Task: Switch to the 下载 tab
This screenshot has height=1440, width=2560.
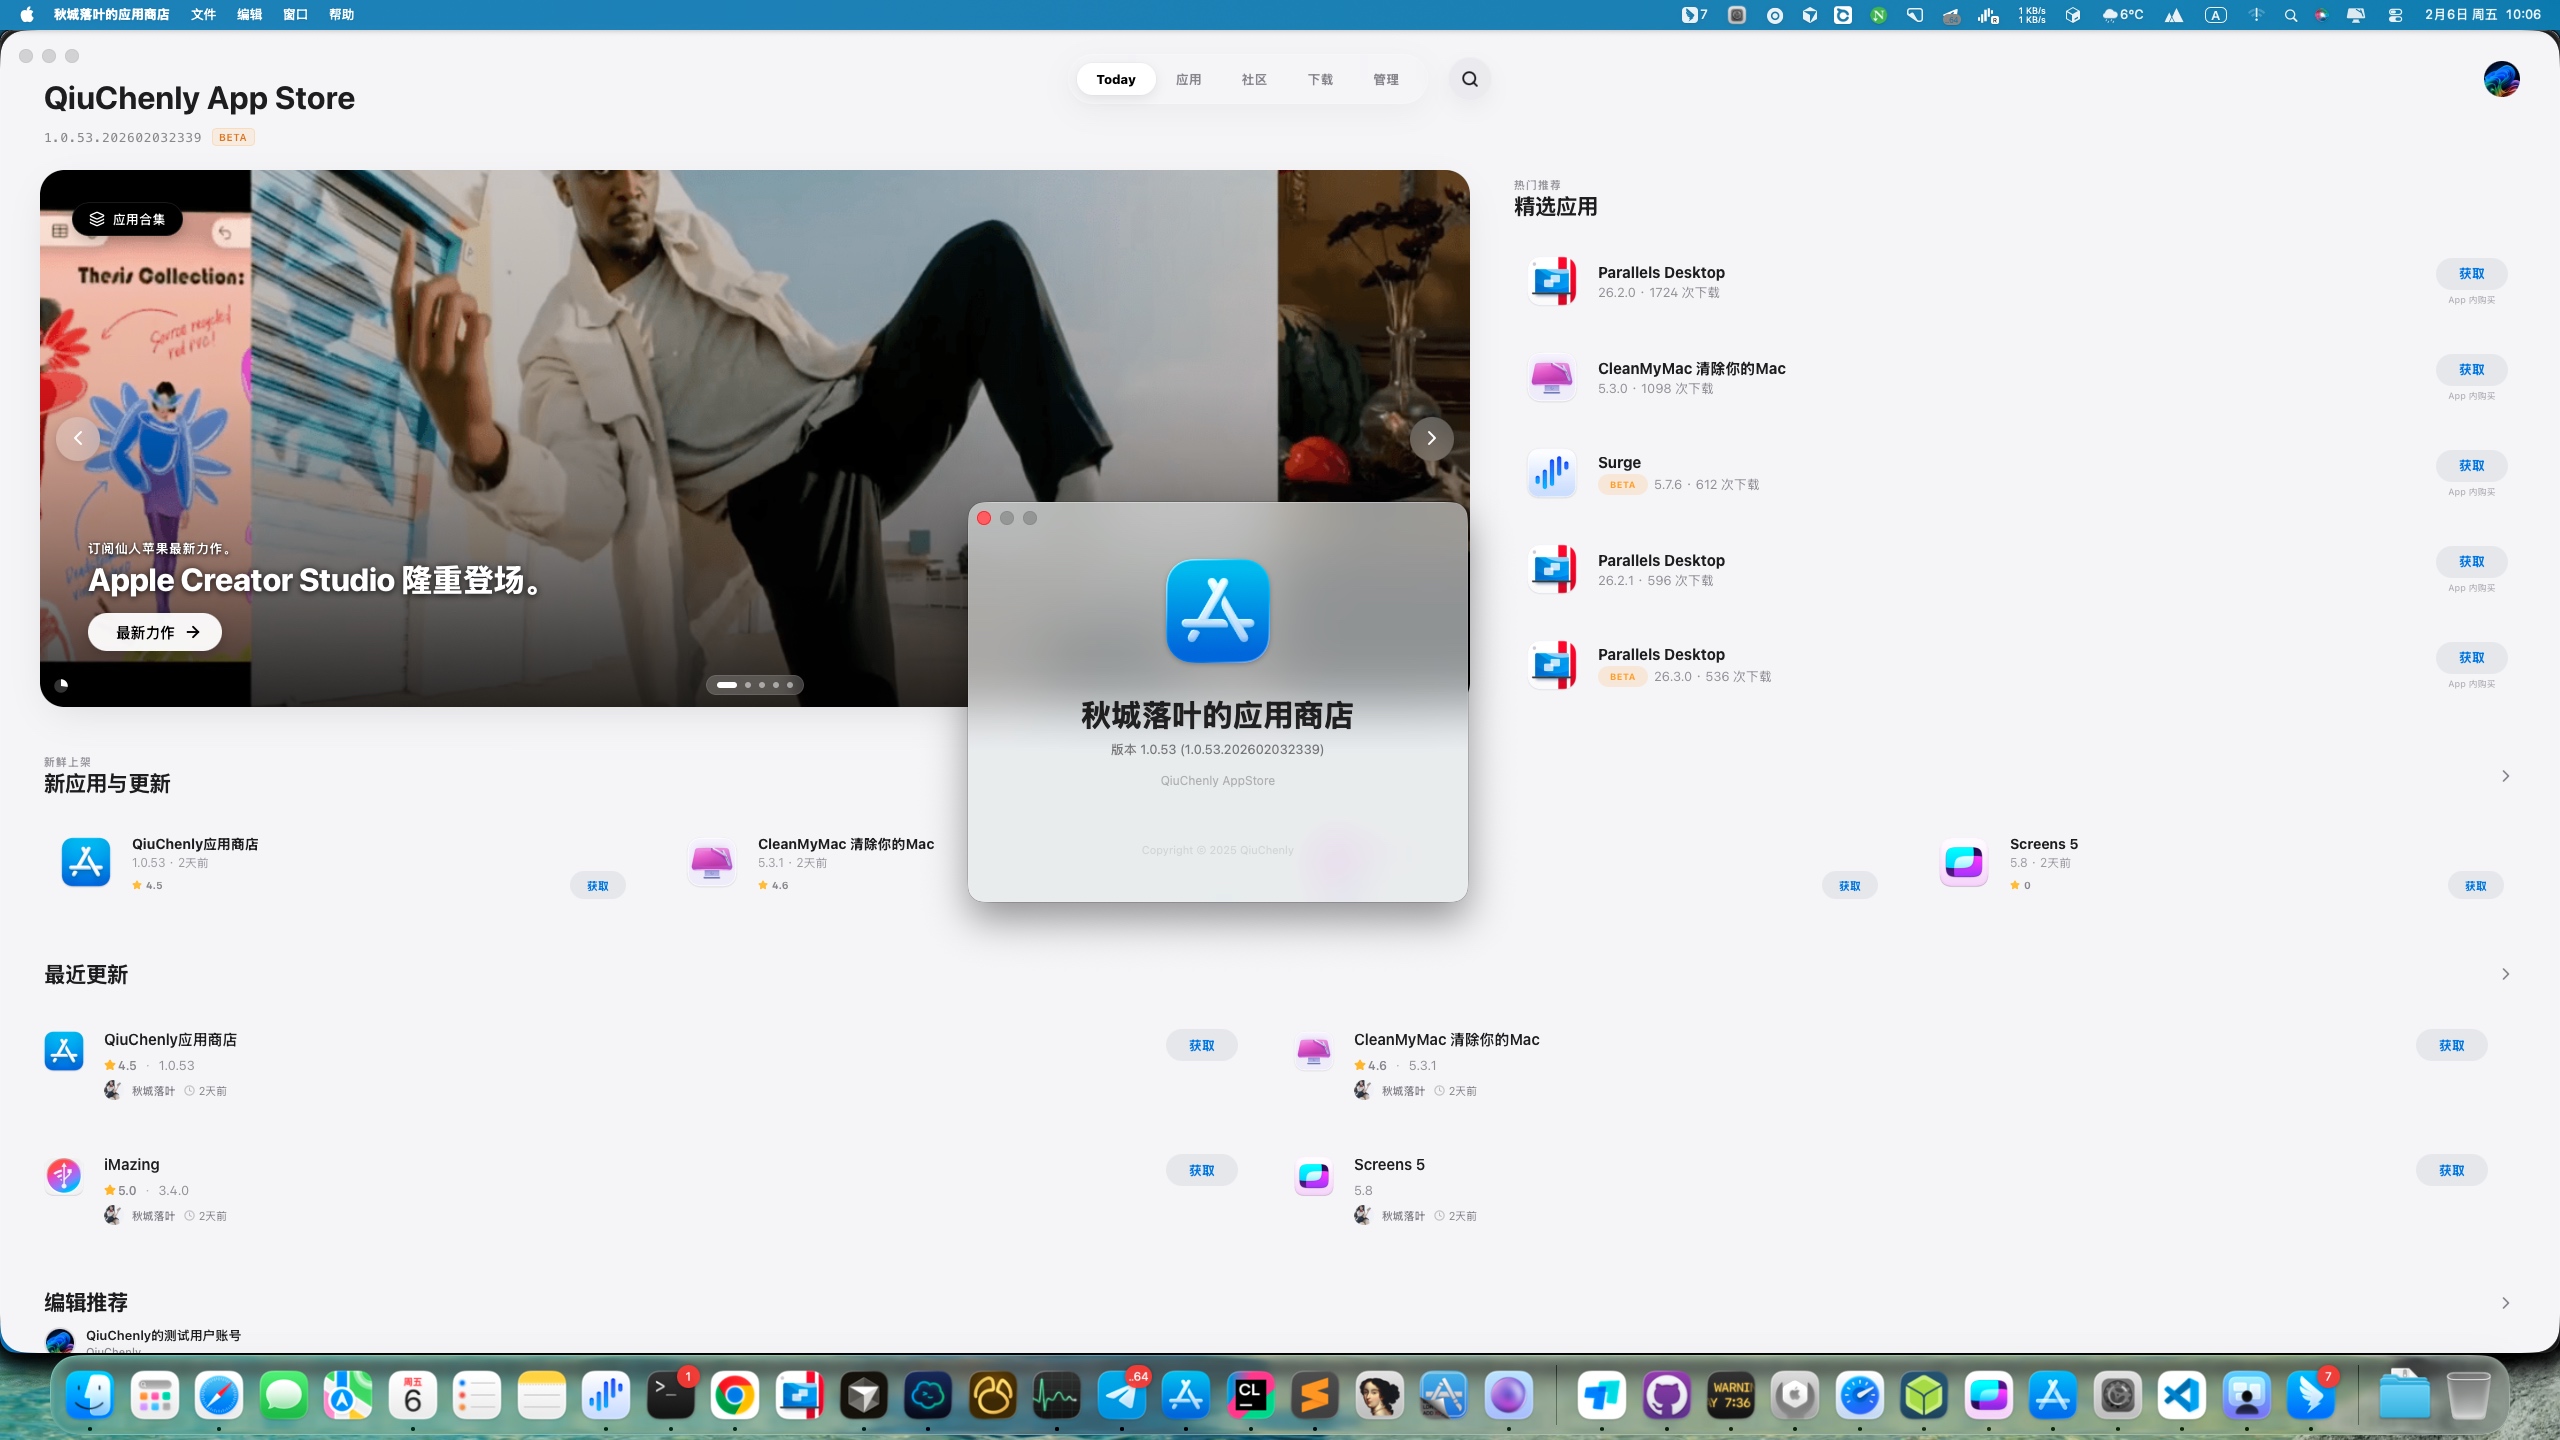Action: coord(1318,79)
